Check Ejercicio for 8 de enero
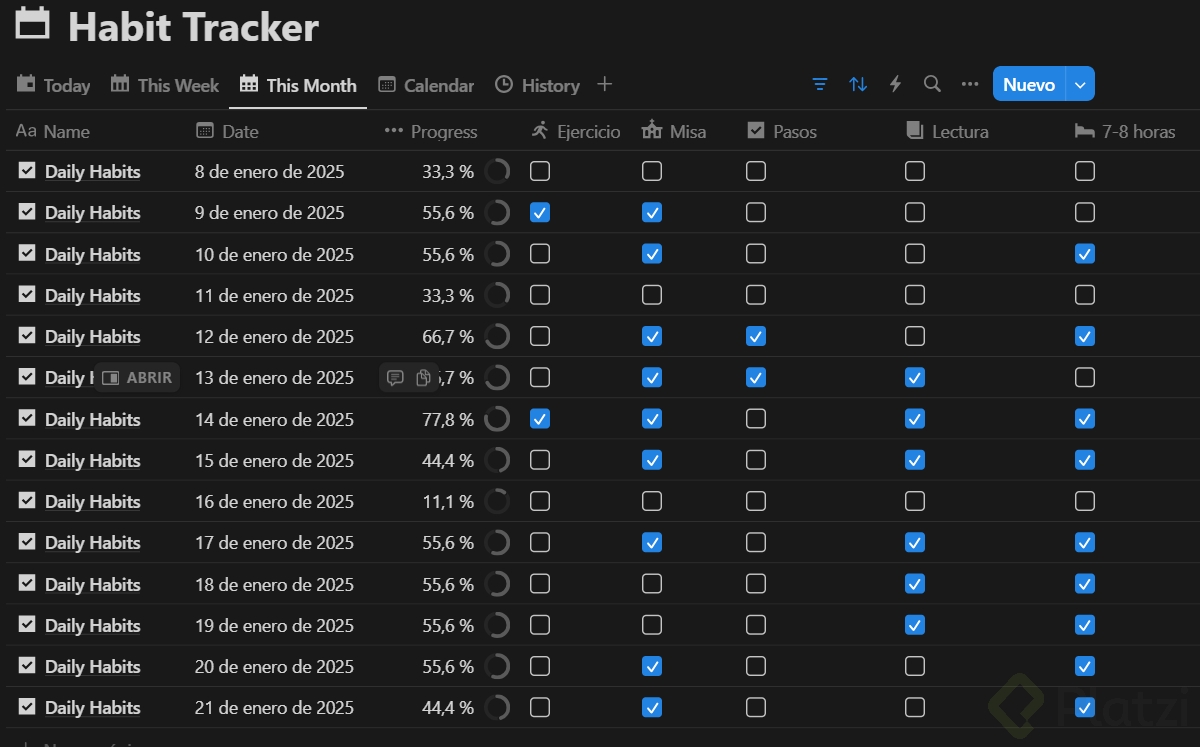Image resolution: width=1200 pixels, height=747 pixels. 540,171
